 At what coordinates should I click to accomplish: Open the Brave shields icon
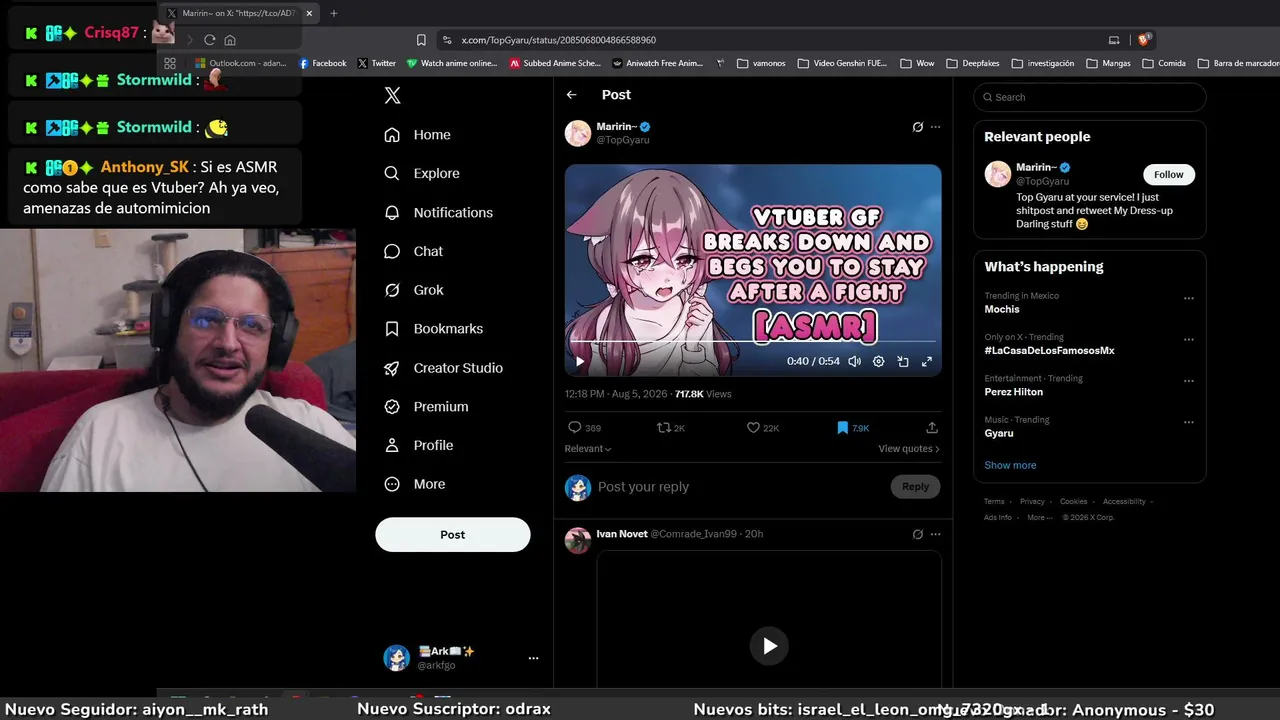click(1144, 40)
